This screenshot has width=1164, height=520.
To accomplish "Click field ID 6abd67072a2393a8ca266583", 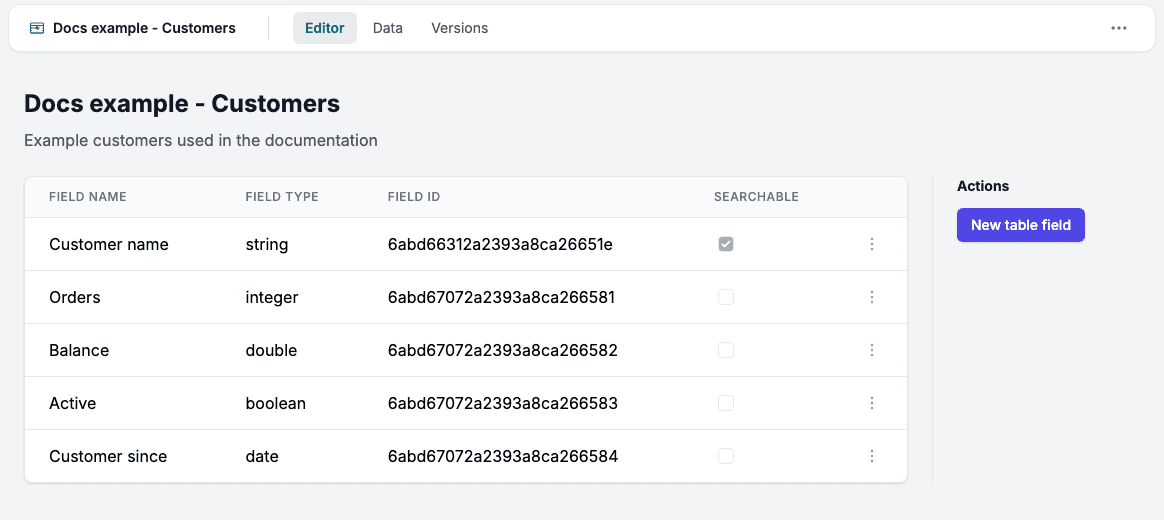I will 503,403.
